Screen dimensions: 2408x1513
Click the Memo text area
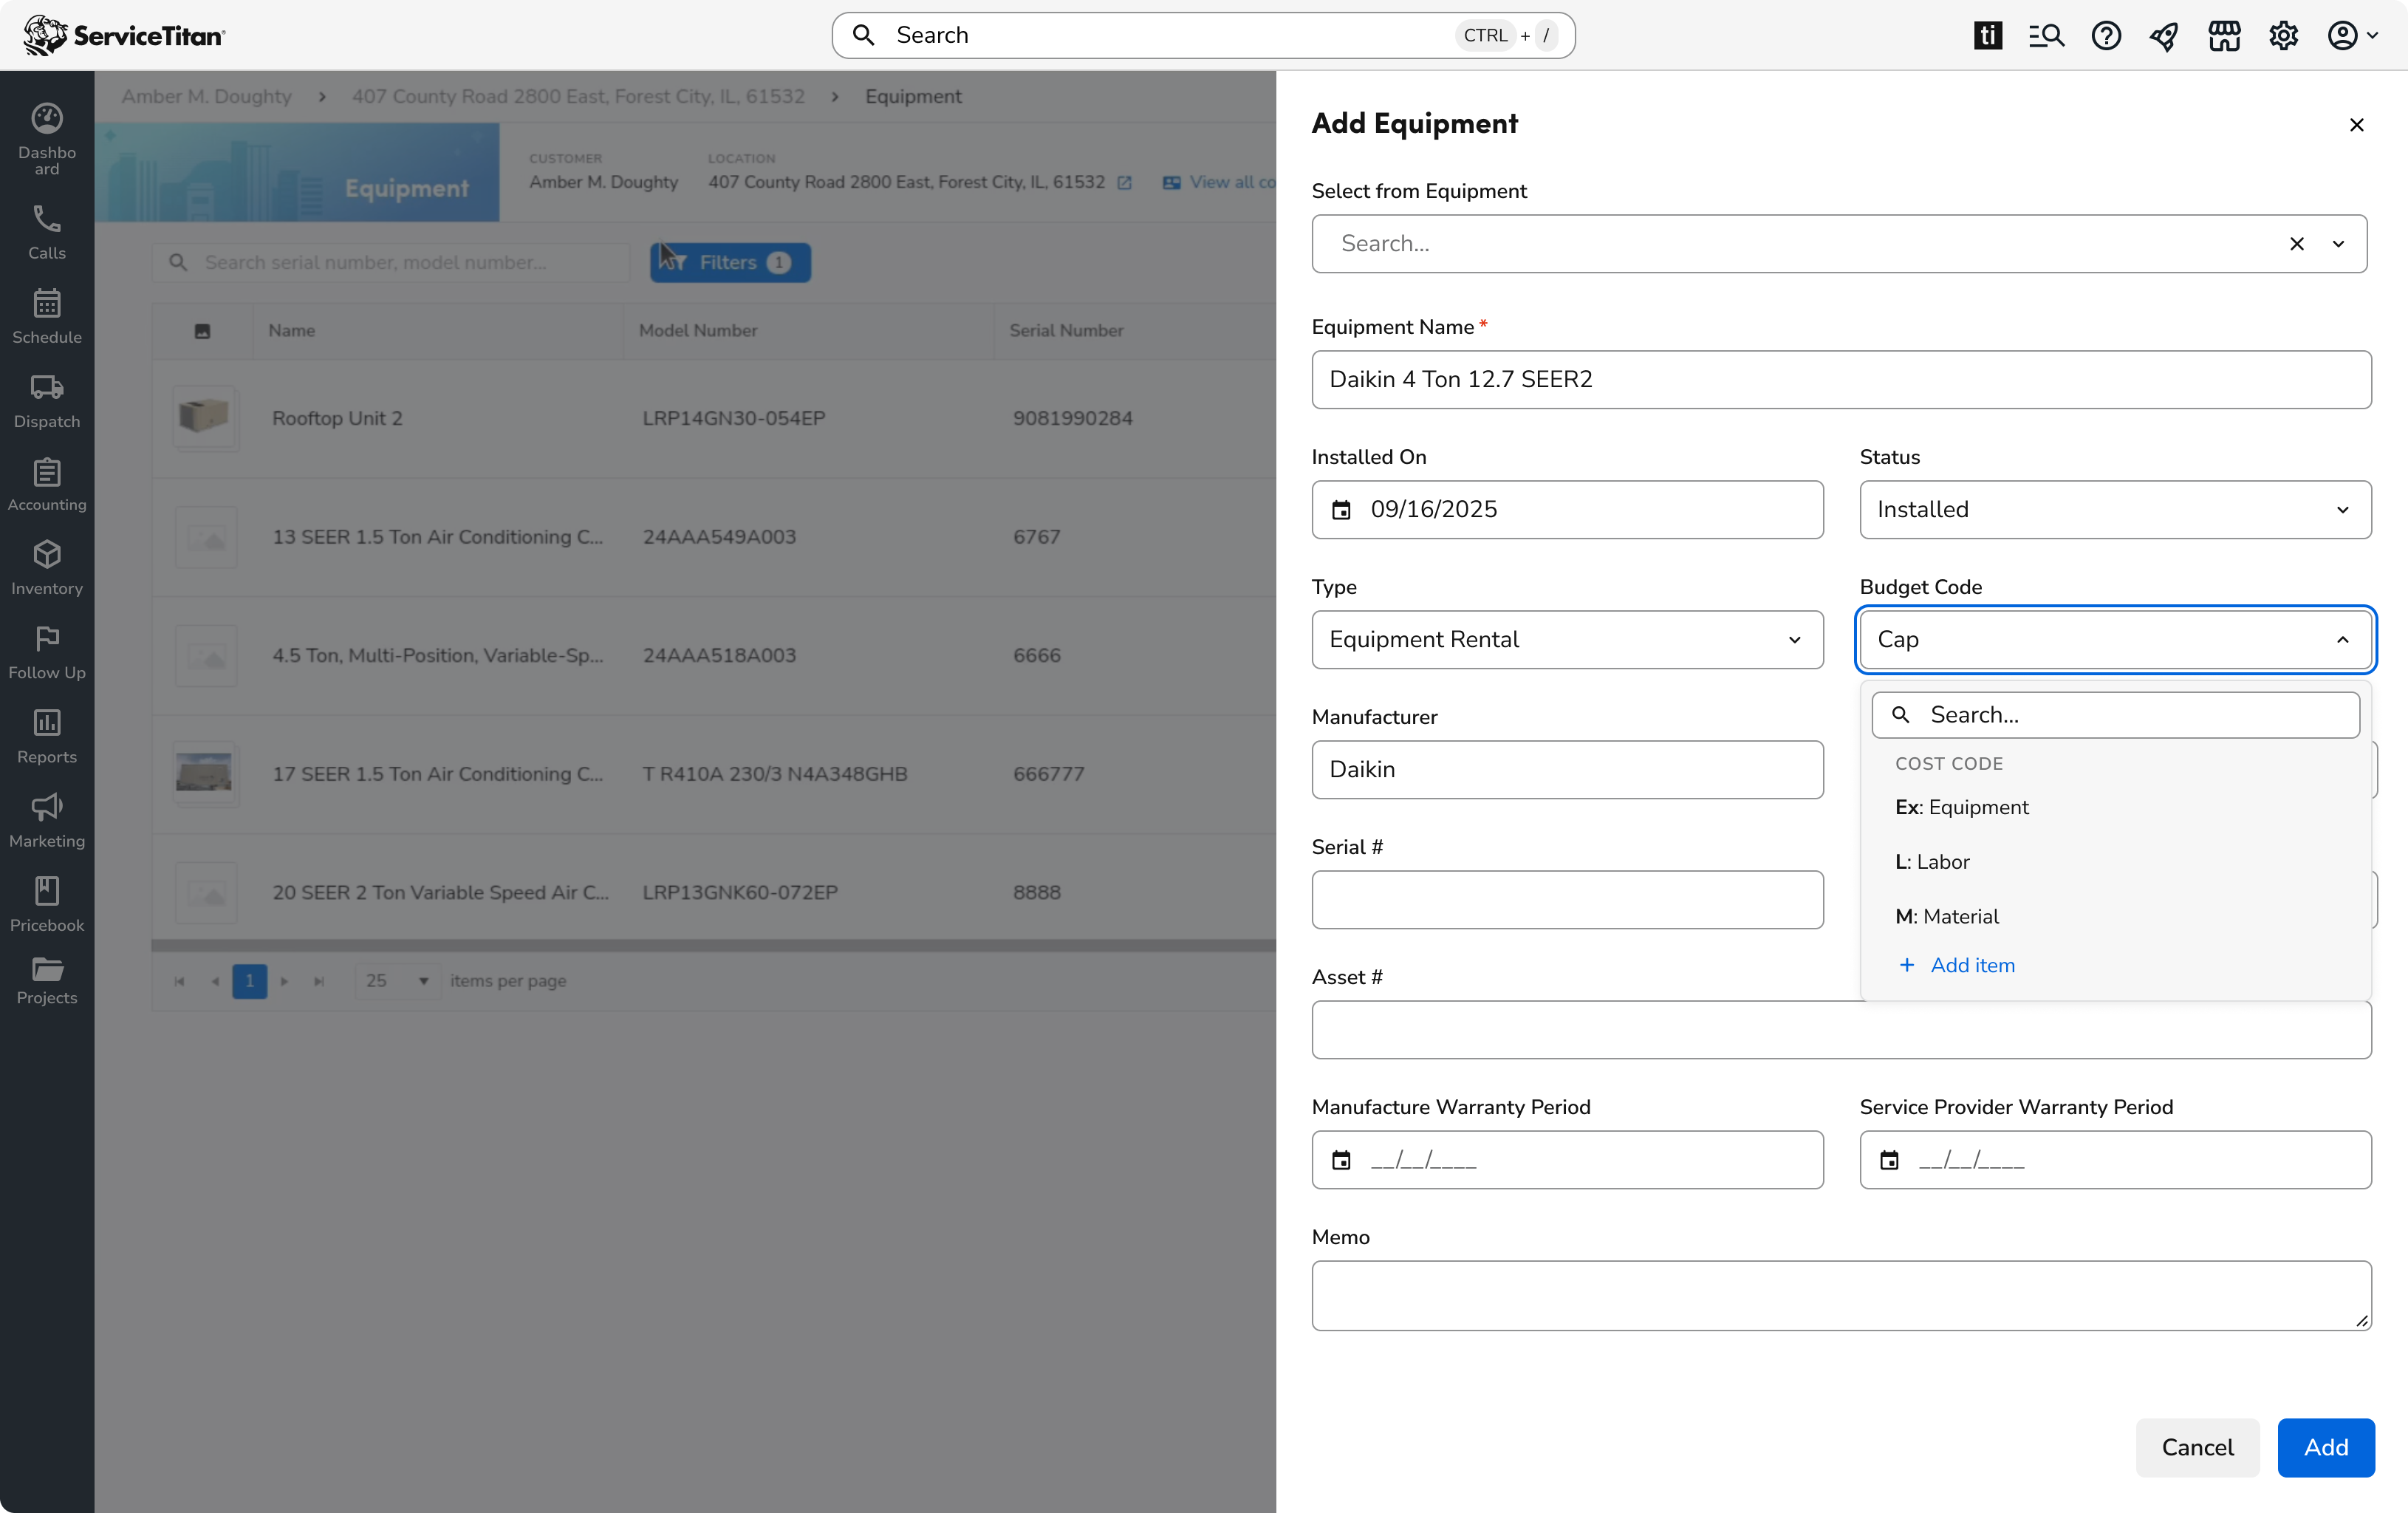(x=1841, y=1295)
